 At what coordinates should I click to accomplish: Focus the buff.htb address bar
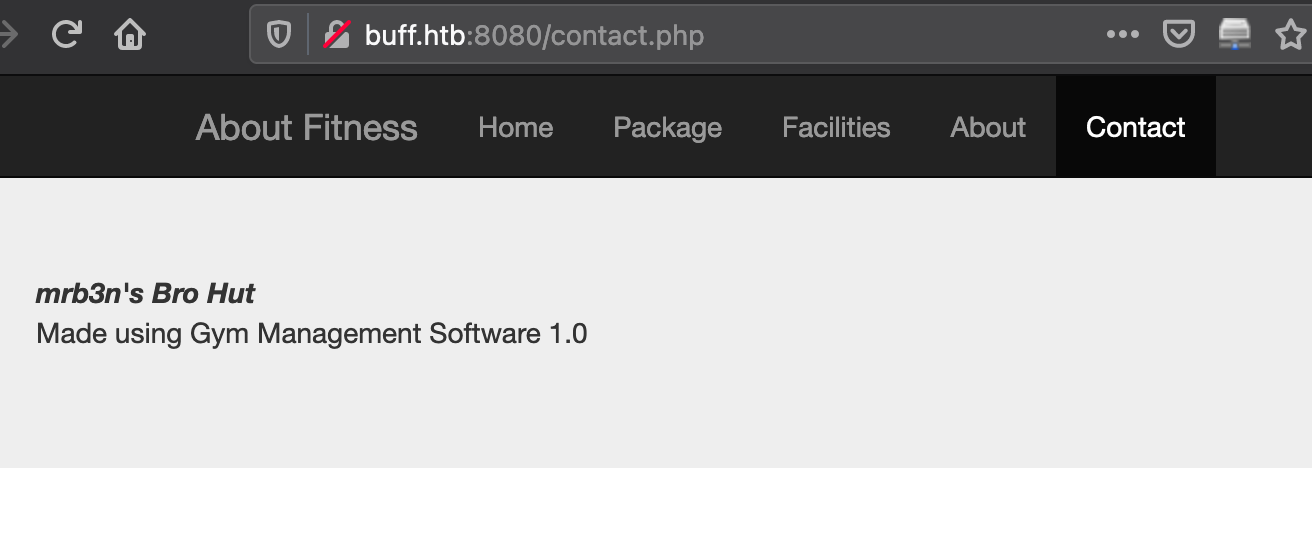(x=700, y=35)
